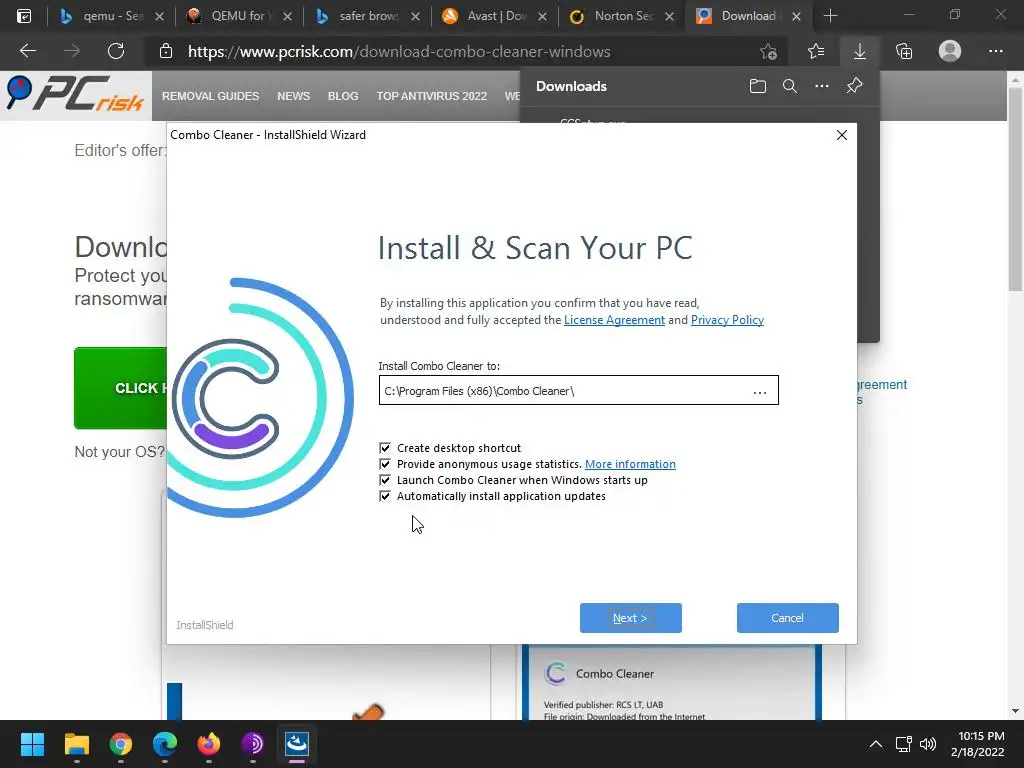The height and width of the screenshot is (768, 1024).
Task: Add page to favorites star icon
Action: (x=769, y=51)
